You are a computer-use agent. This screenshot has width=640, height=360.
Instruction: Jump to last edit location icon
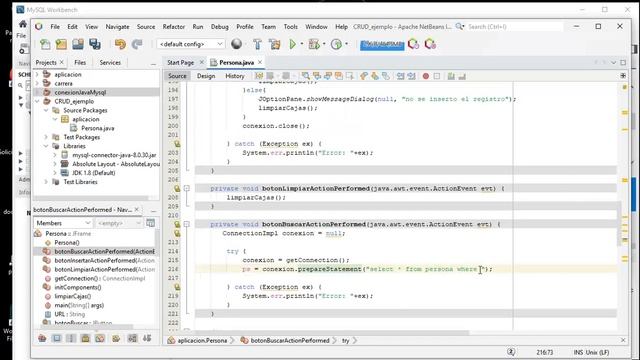coord(259,76)
